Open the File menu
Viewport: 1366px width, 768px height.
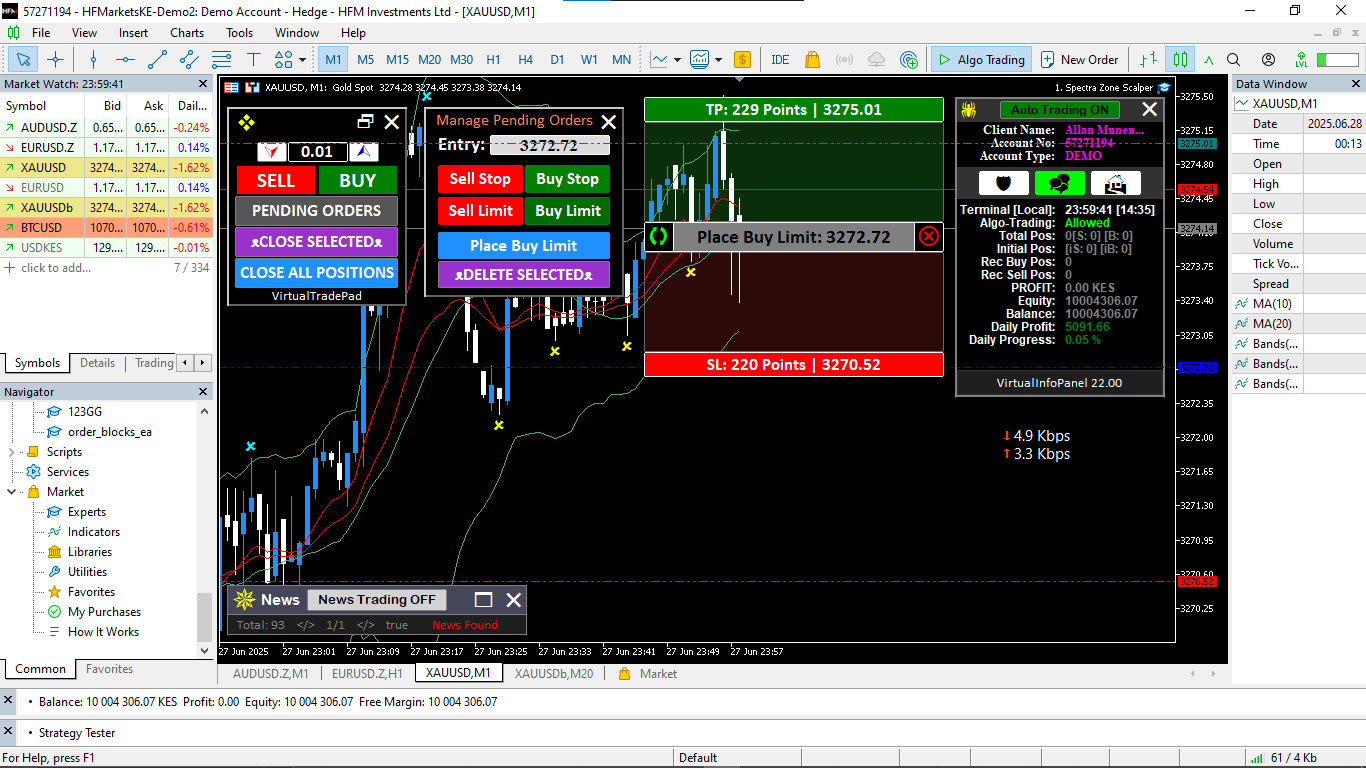click(41, 32)
